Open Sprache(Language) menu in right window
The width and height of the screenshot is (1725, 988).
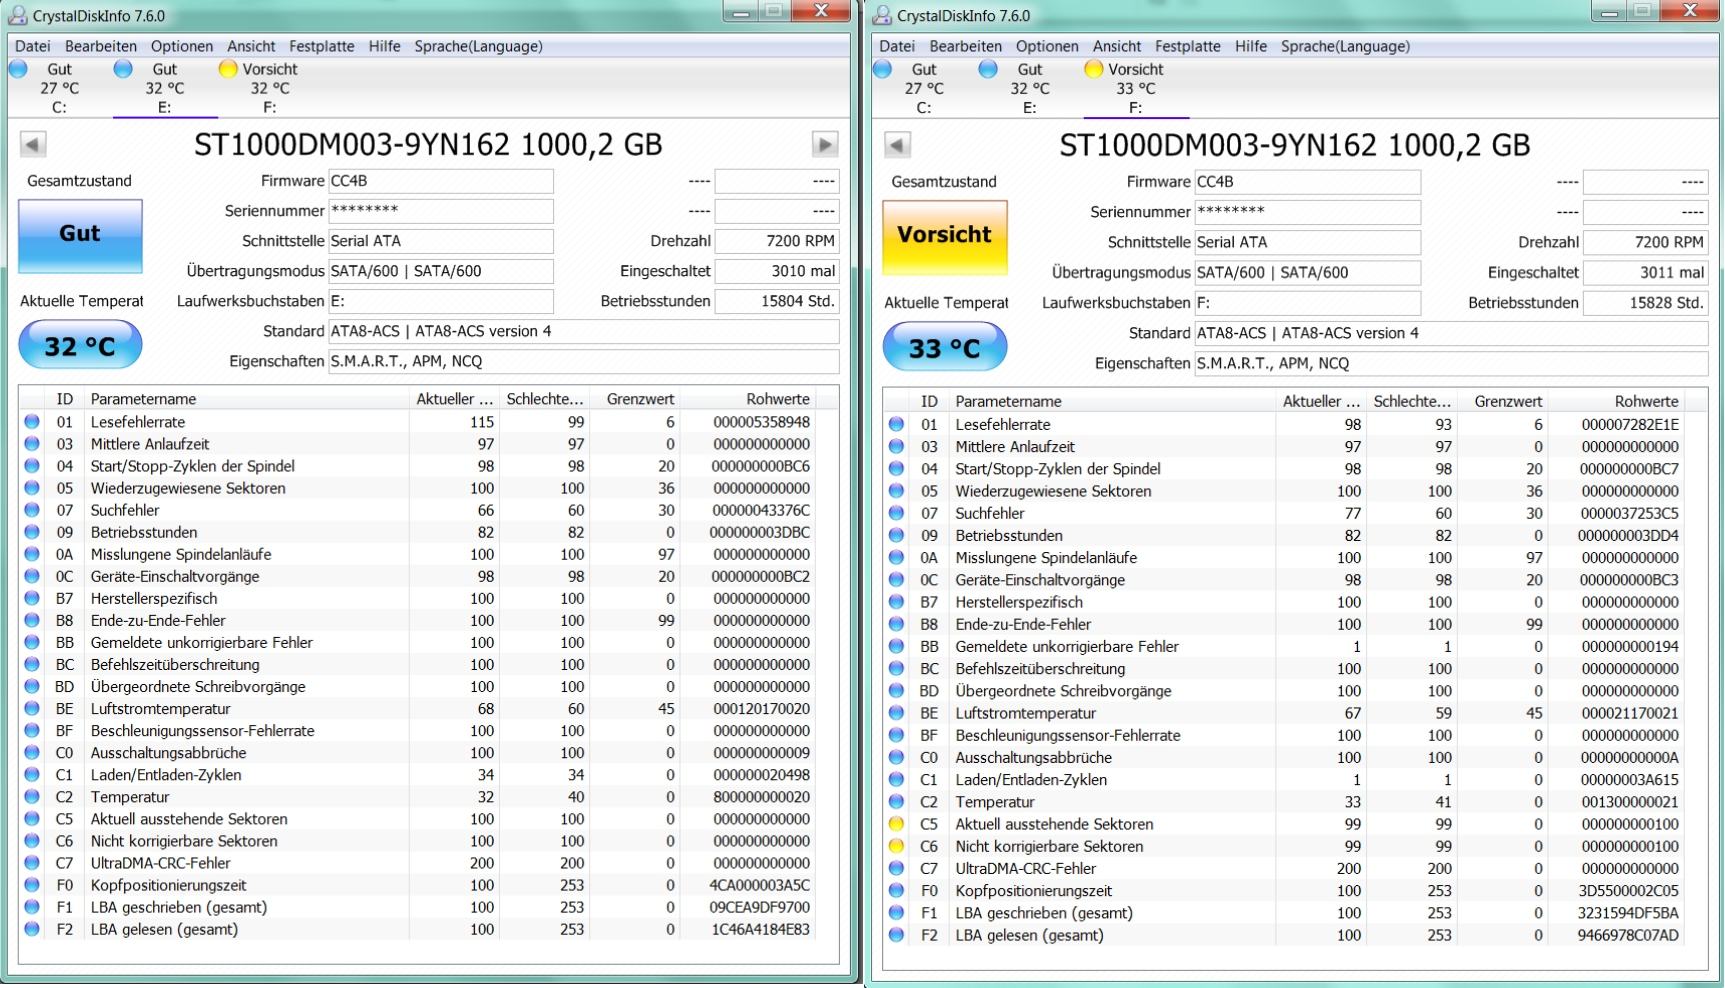tap(1345, 46)
